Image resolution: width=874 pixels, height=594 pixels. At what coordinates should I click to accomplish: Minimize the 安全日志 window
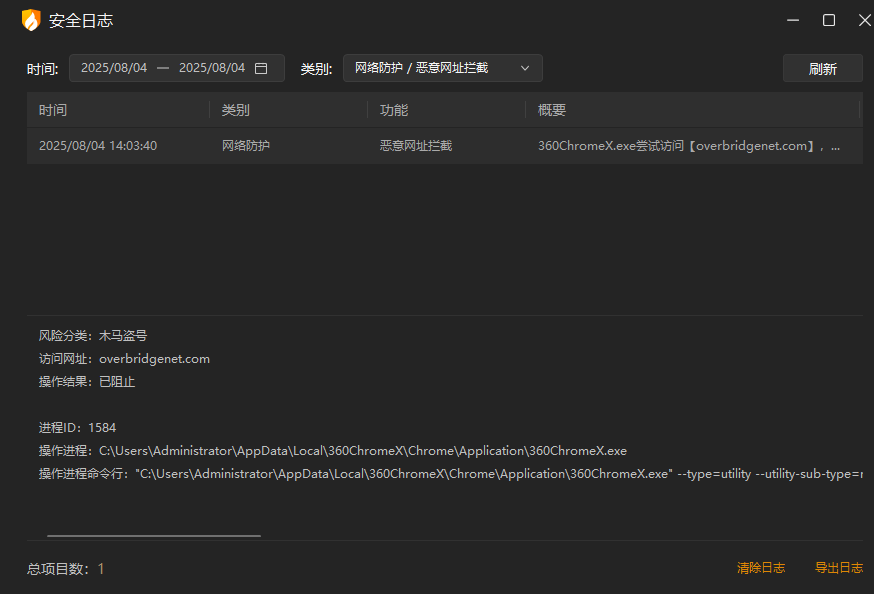[x=793, y=20]
